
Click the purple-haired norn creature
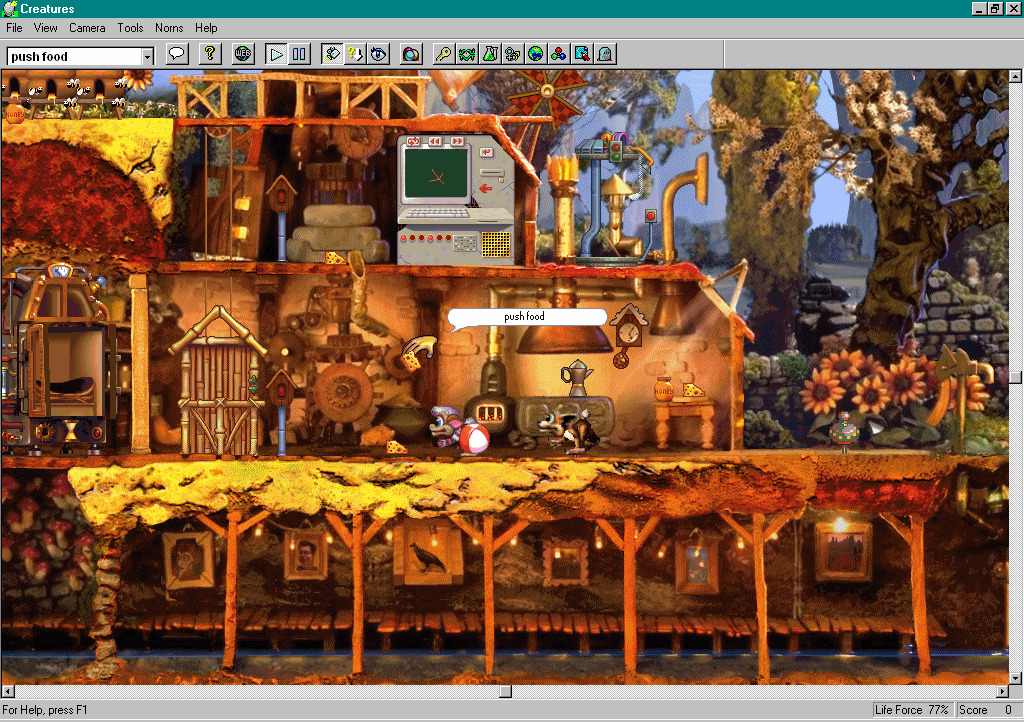tap(445, 425)
